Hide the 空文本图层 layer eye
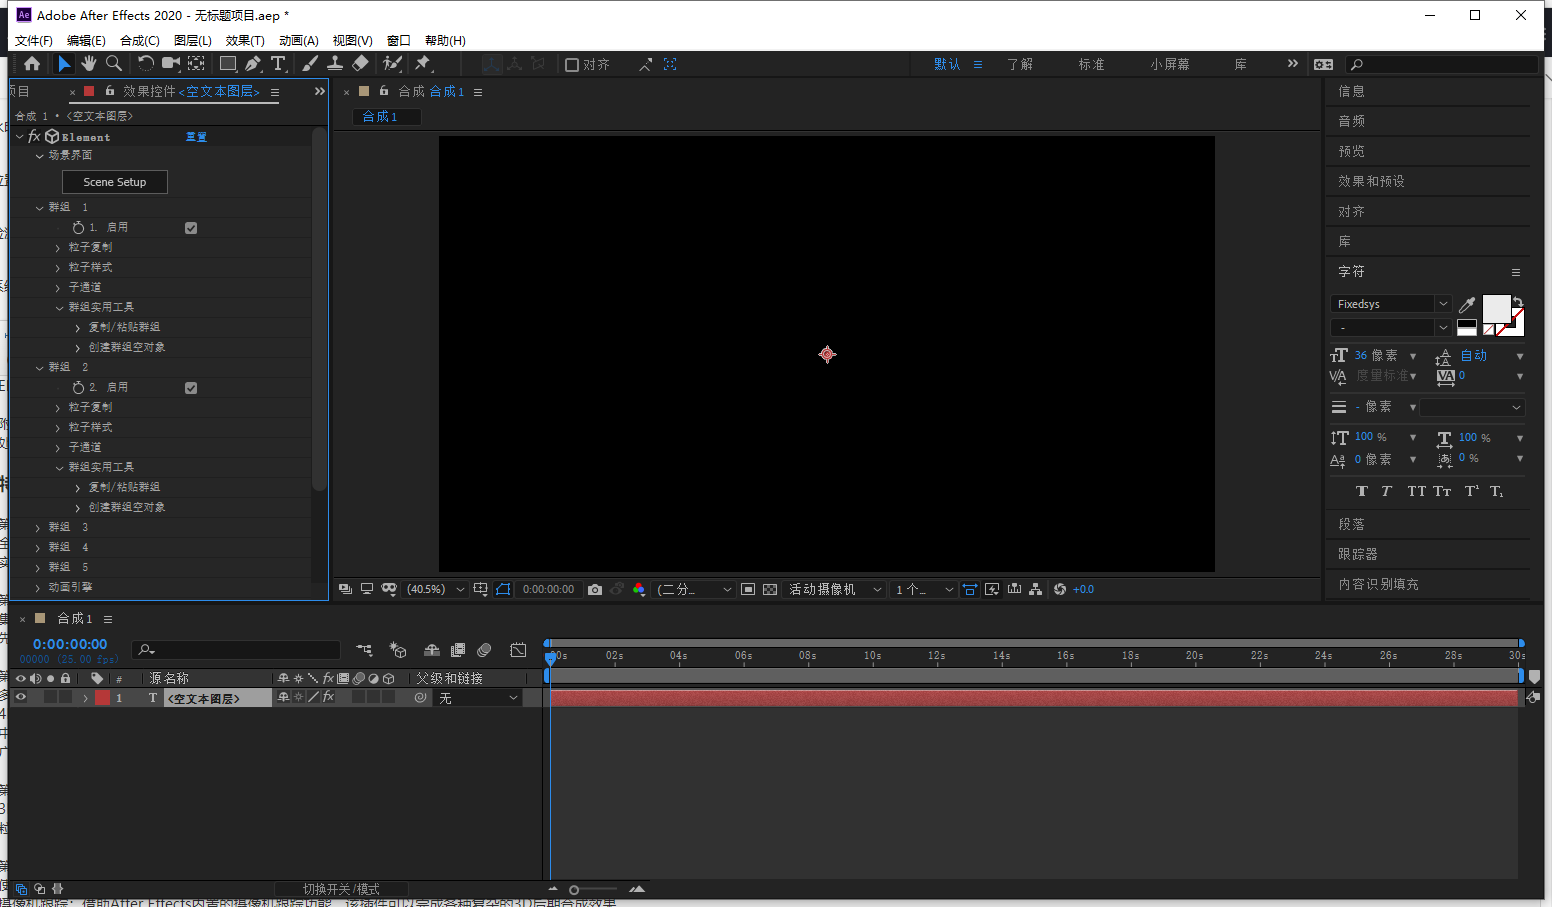 20,698
